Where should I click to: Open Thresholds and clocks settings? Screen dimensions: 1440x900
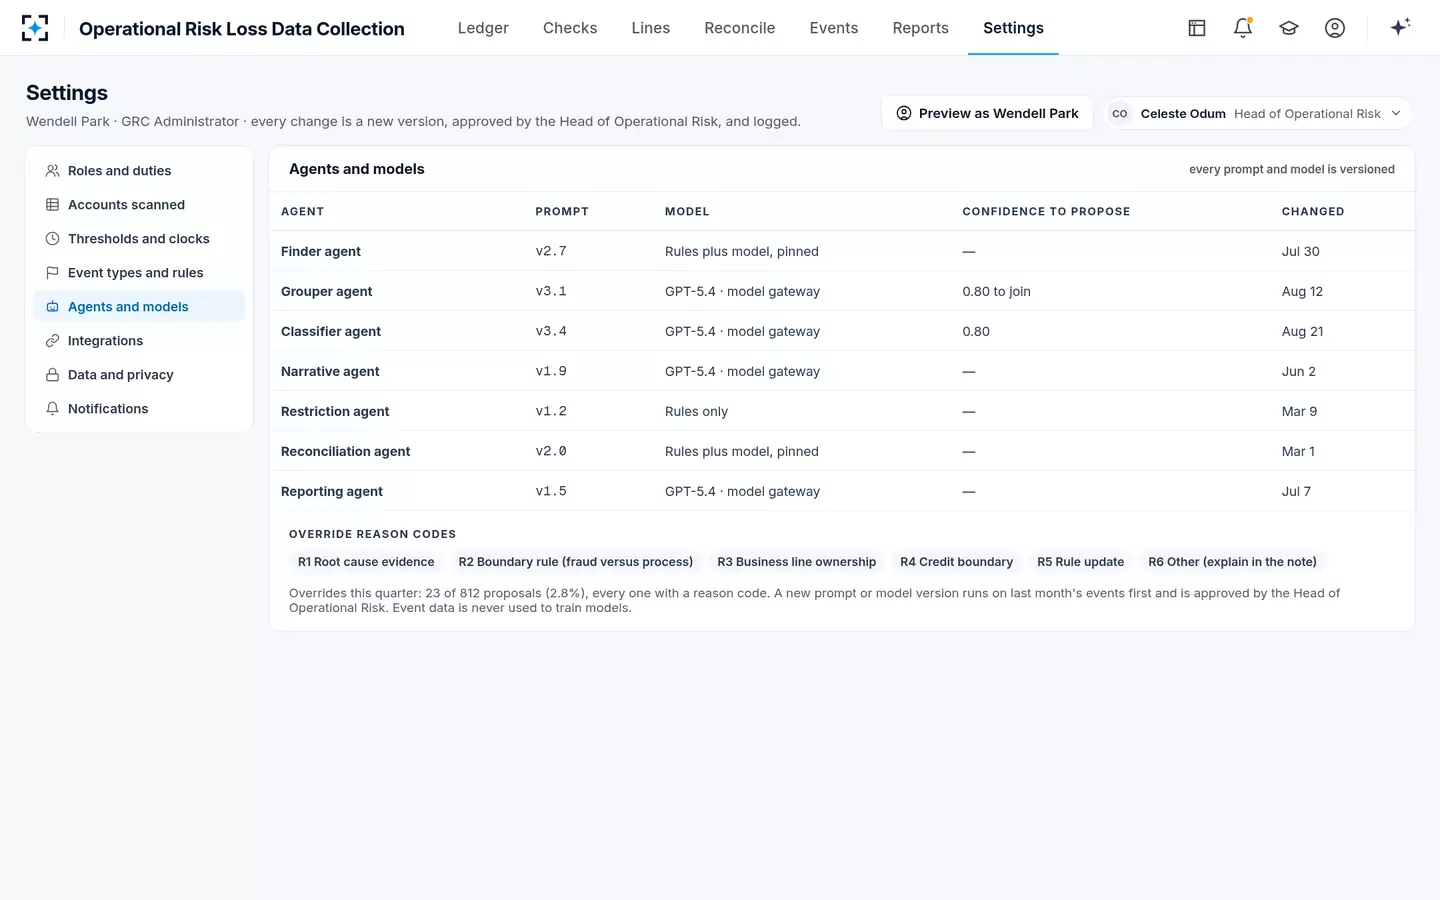point(139,239)
